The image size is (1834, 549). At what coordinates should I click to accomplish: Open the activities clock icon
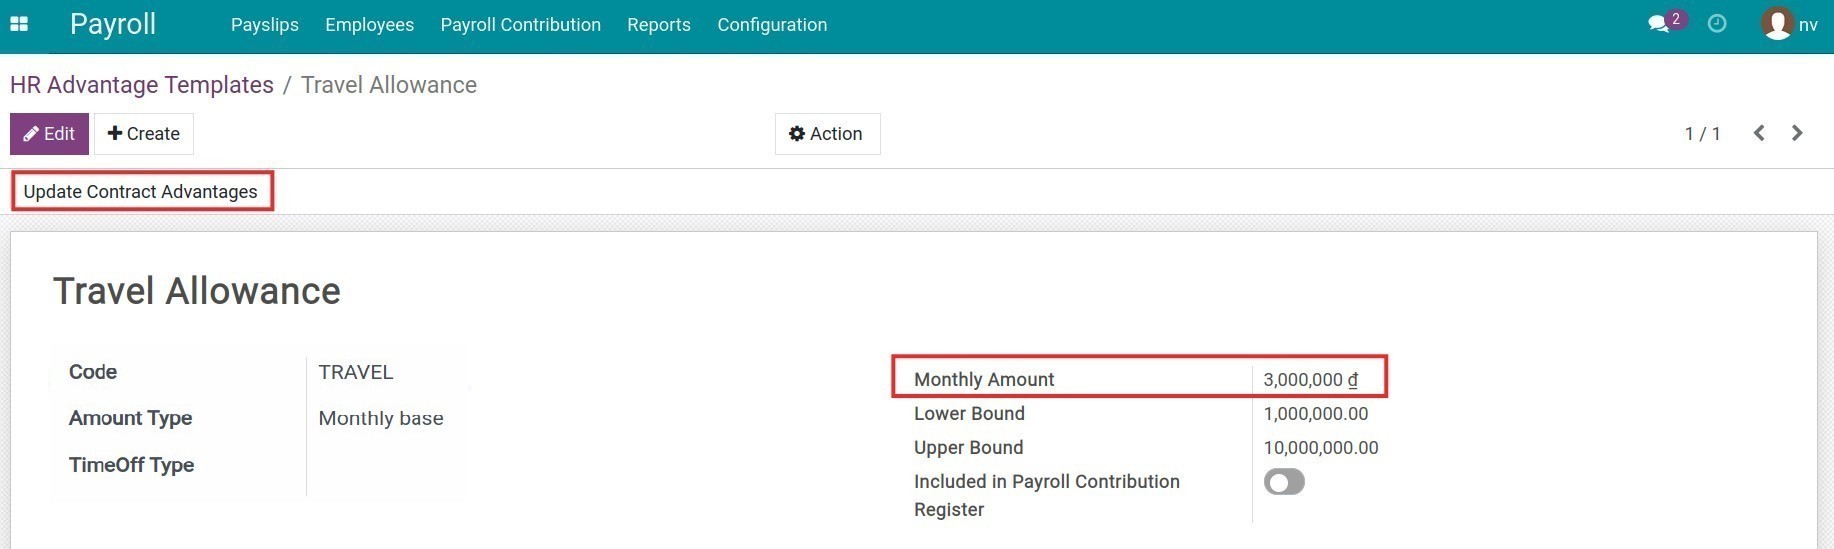tap(1717, 24)
